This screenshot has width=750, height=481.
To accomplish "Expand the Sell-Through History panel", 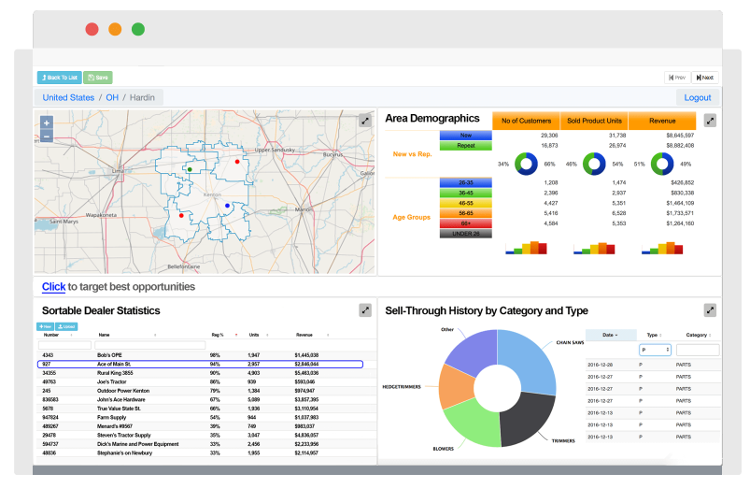I will 710,310.
